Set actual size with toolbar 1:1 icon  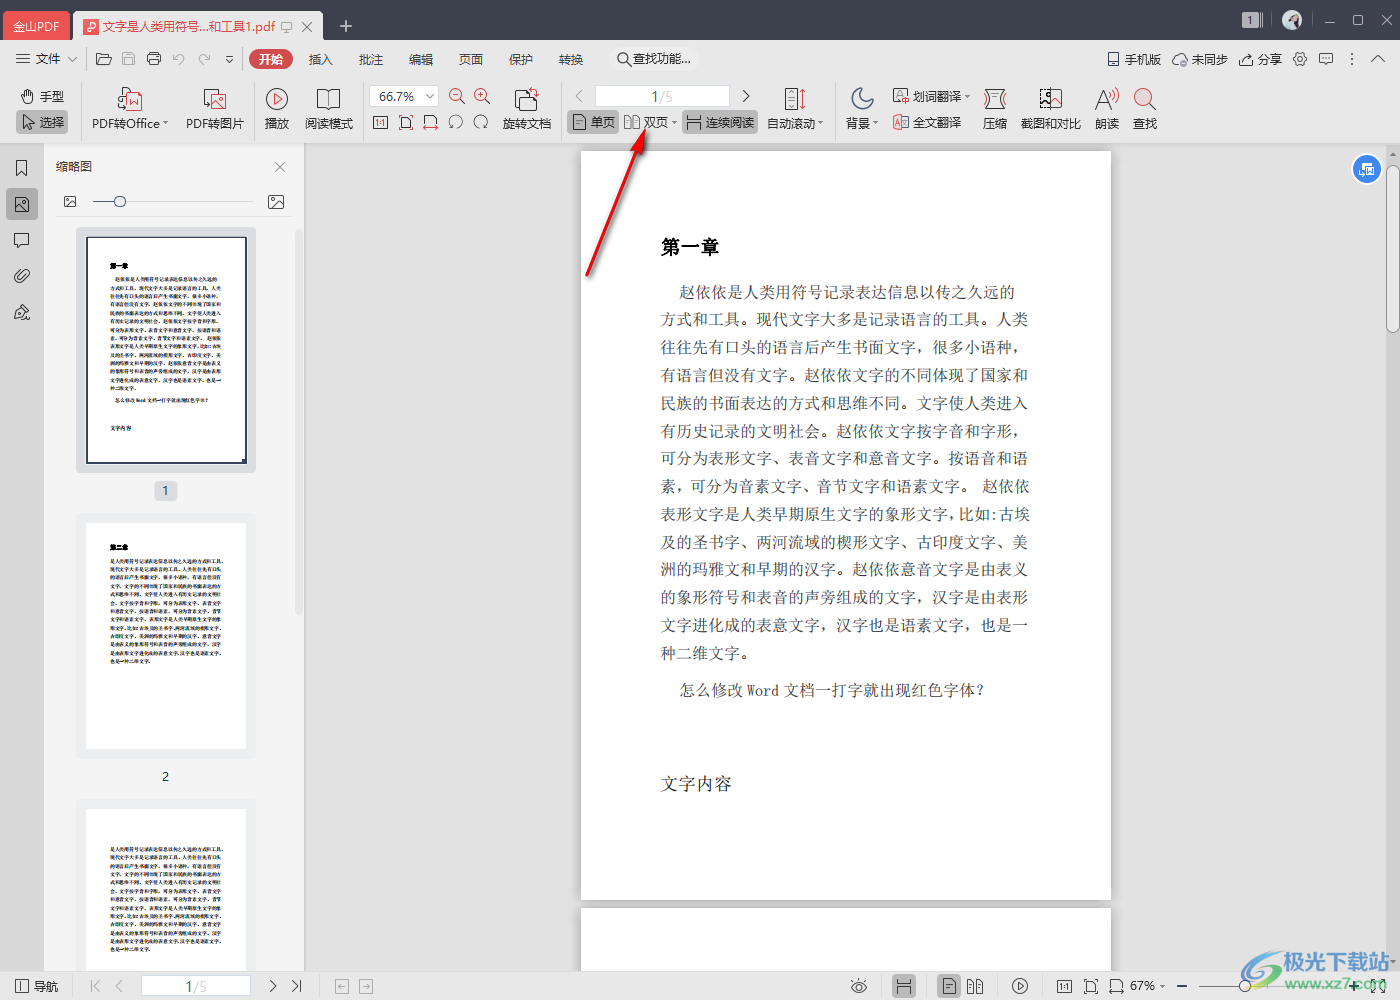coord(380,122)
